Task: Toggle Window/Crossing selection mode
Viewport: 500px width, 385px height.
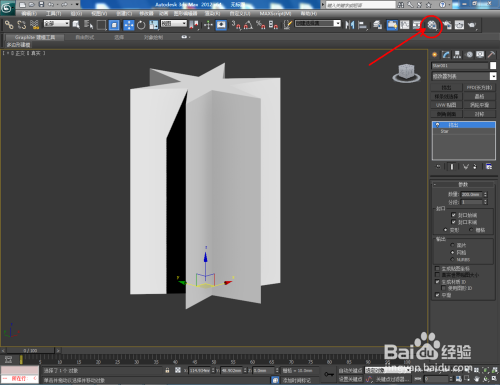Action: click(114, 25)
